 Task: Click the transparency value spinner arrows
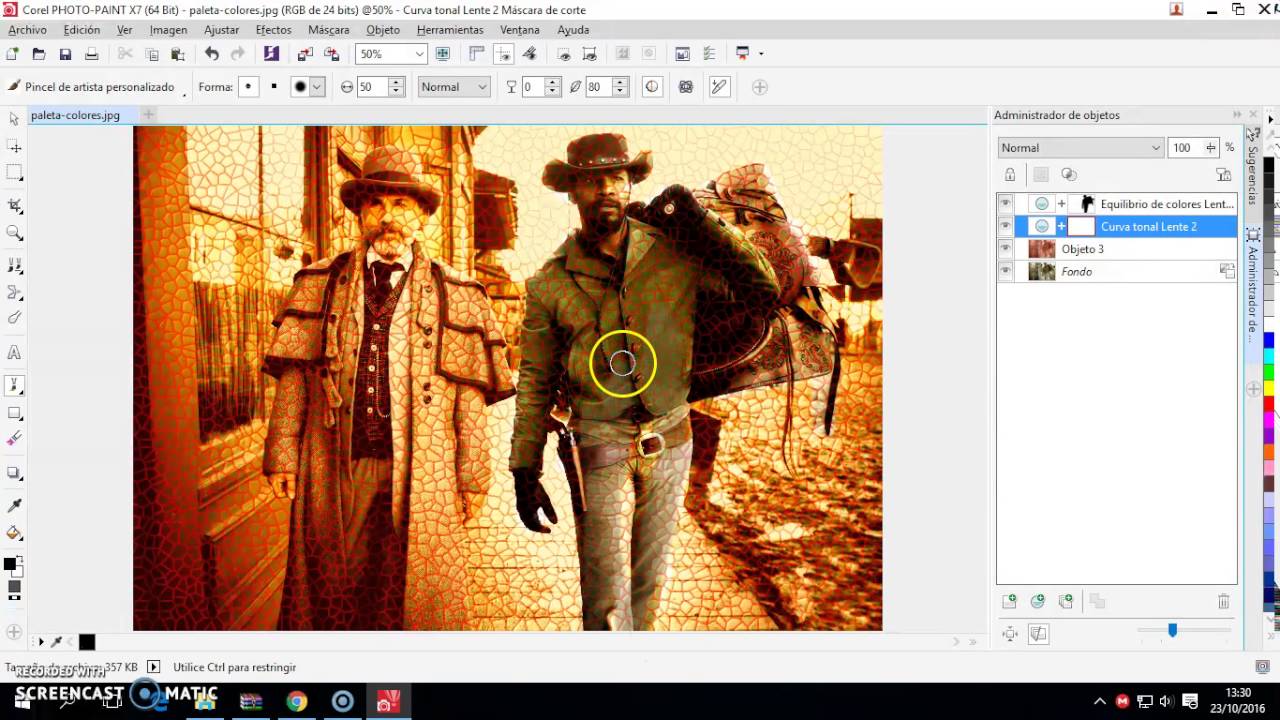pyautogui.click(x=552, y=87)
